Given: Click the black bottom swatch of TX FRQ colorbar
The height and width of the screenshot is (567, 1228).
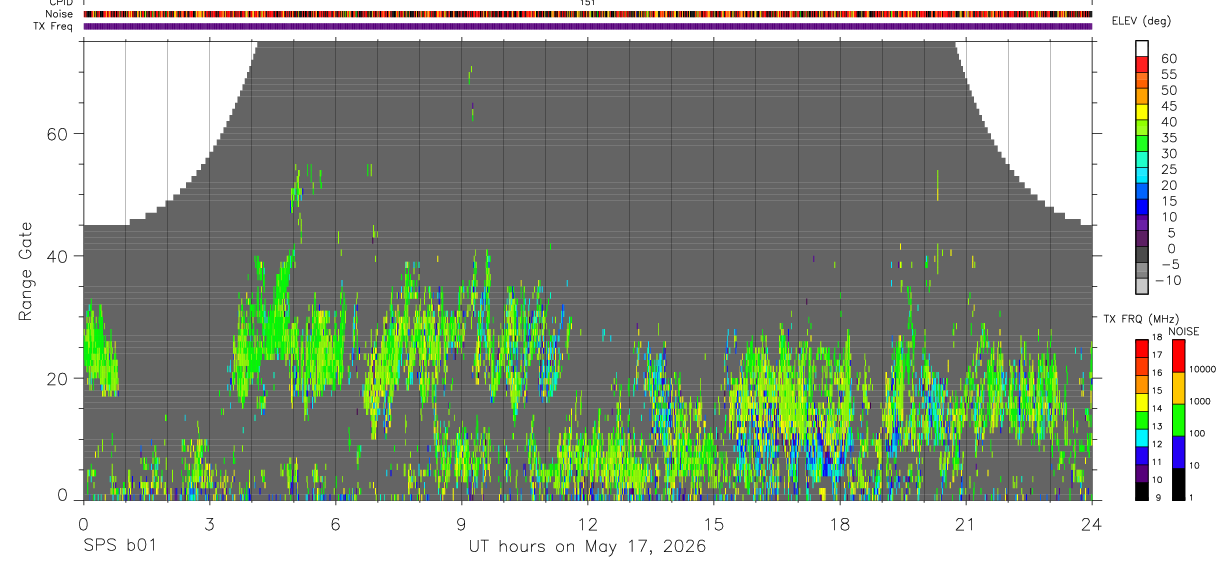Looking at the screenshot, I should coord(1142,492).
